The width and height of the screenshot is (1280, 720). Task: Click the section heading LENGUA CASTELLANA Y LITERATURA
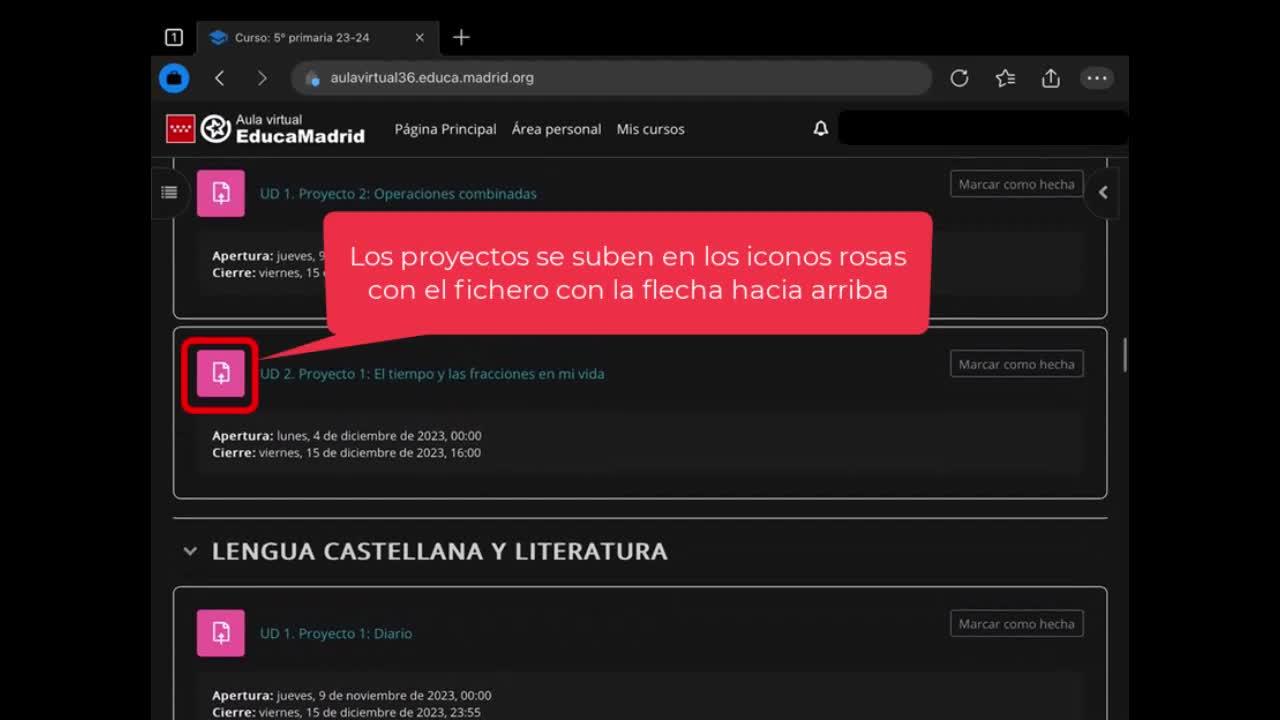[439, 551]
